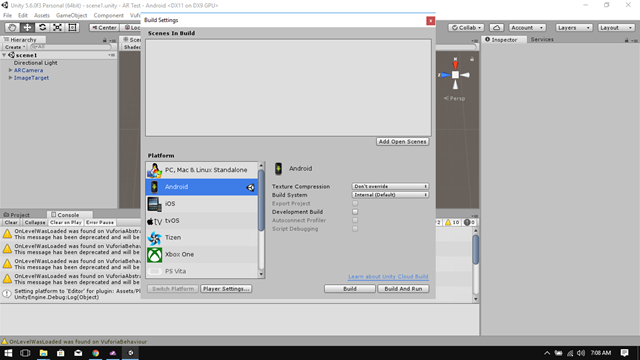Select Directional Light in Hierarchy

[x=36, y=63]
